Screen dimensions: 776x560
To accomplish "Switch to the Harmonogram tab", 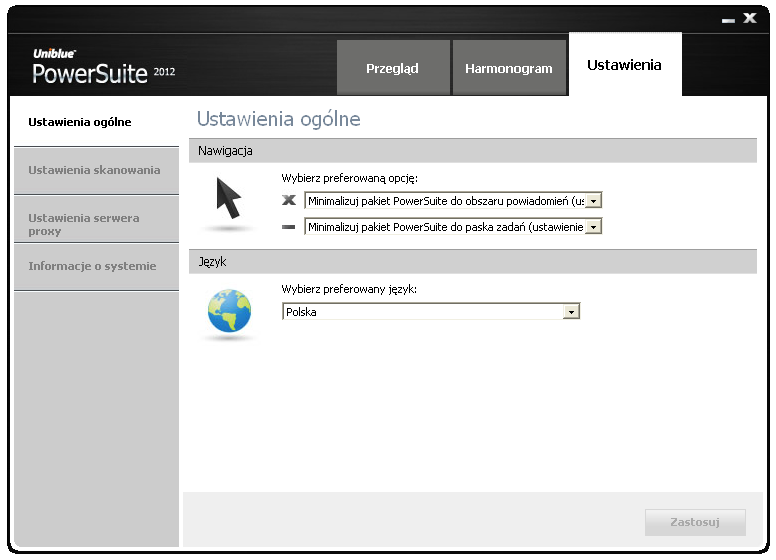I will click(x=509, y=68).
